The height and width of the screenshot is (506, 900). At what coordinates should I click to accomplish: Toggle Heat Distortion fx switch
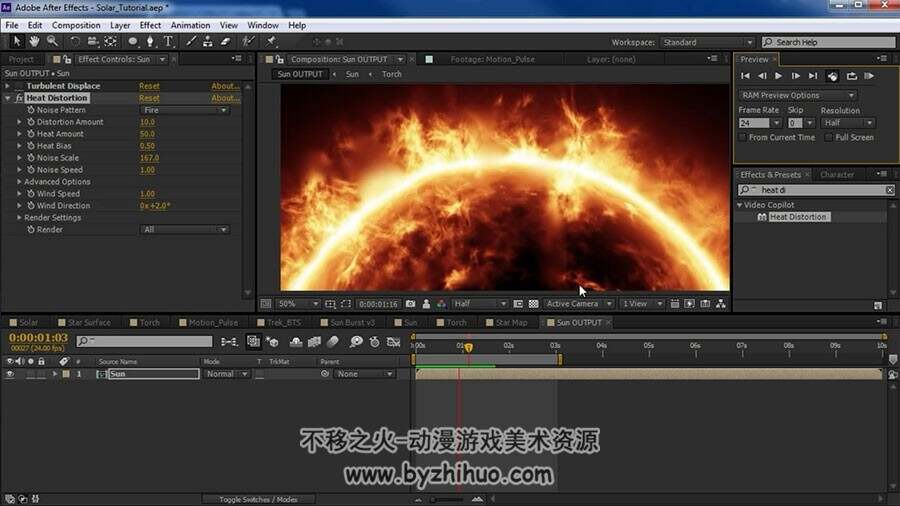click(18, 98)
